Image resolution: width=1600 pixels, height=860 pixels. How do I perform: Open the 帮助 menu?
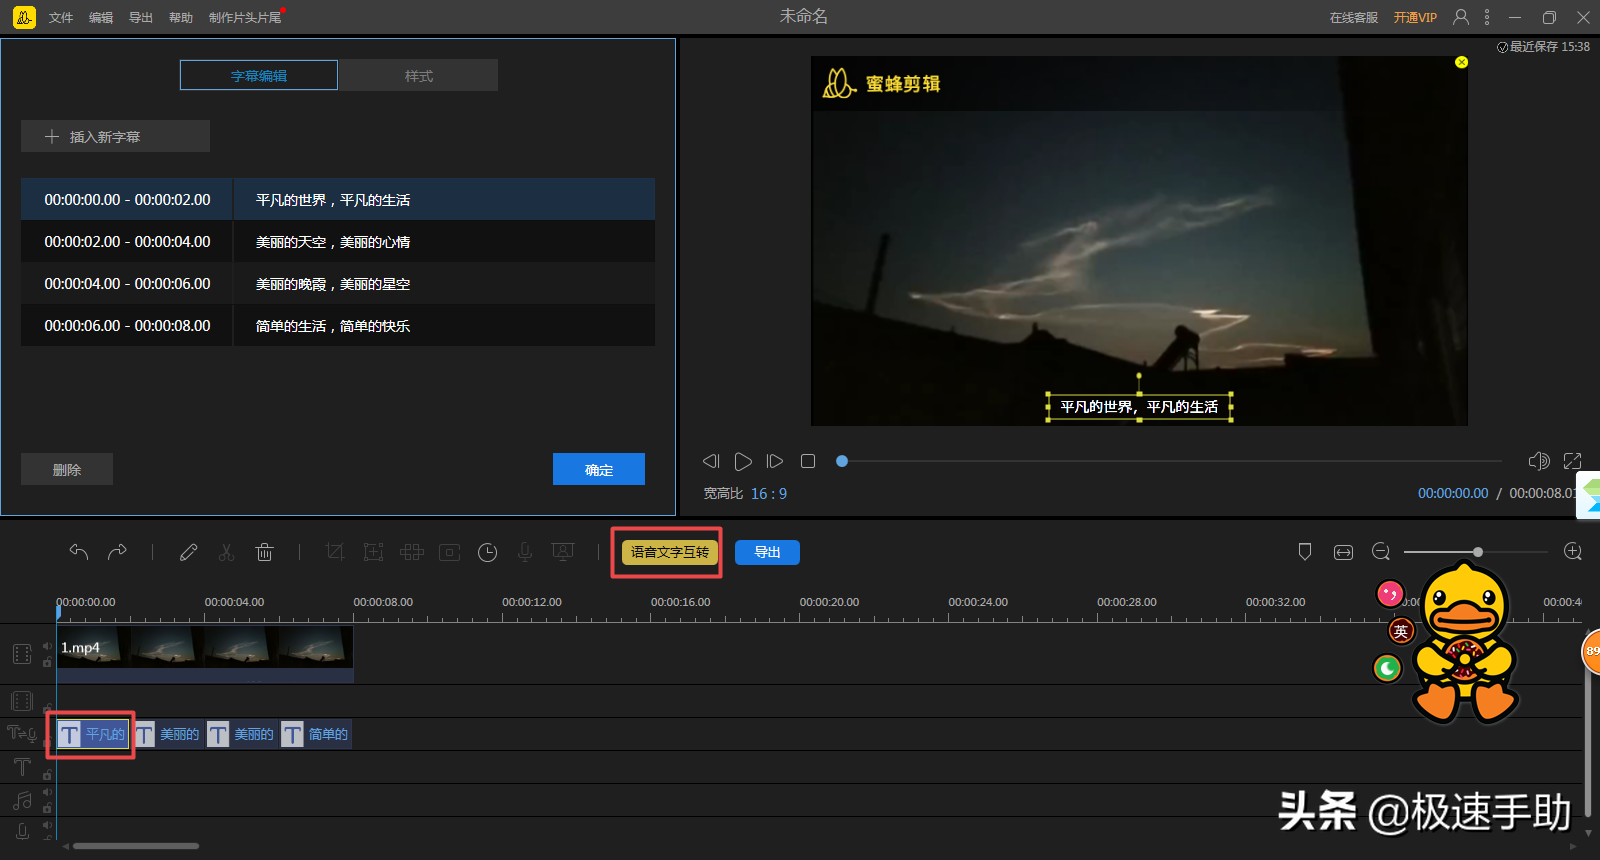(x=181, y=17)
